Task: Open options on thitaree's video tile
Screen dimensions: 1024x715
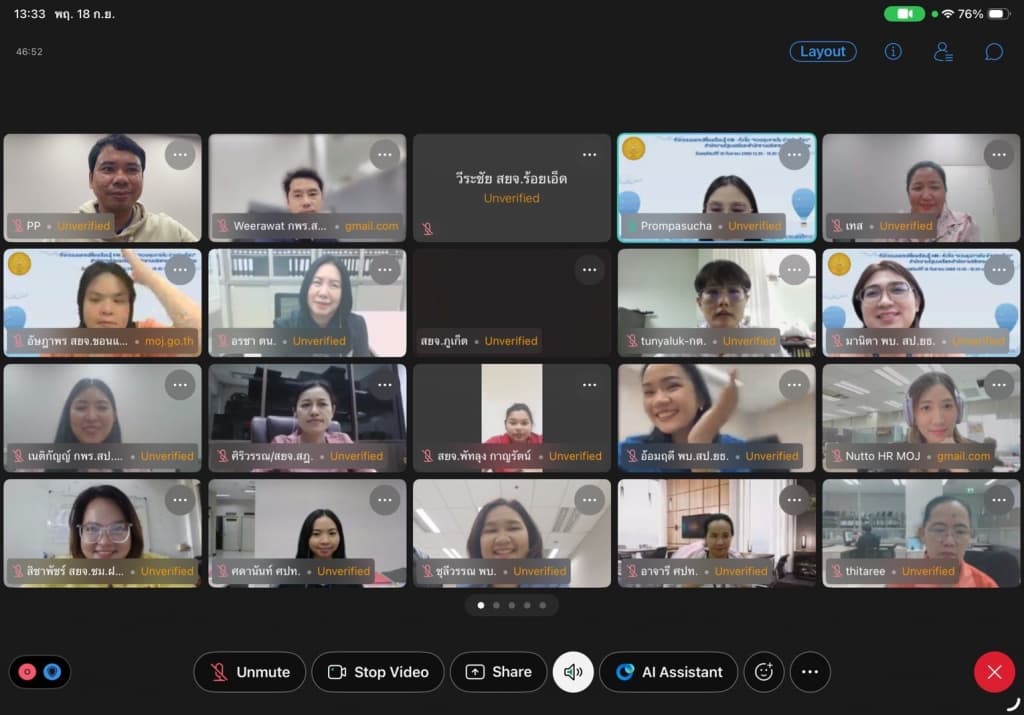Action: tap(999, 500)
